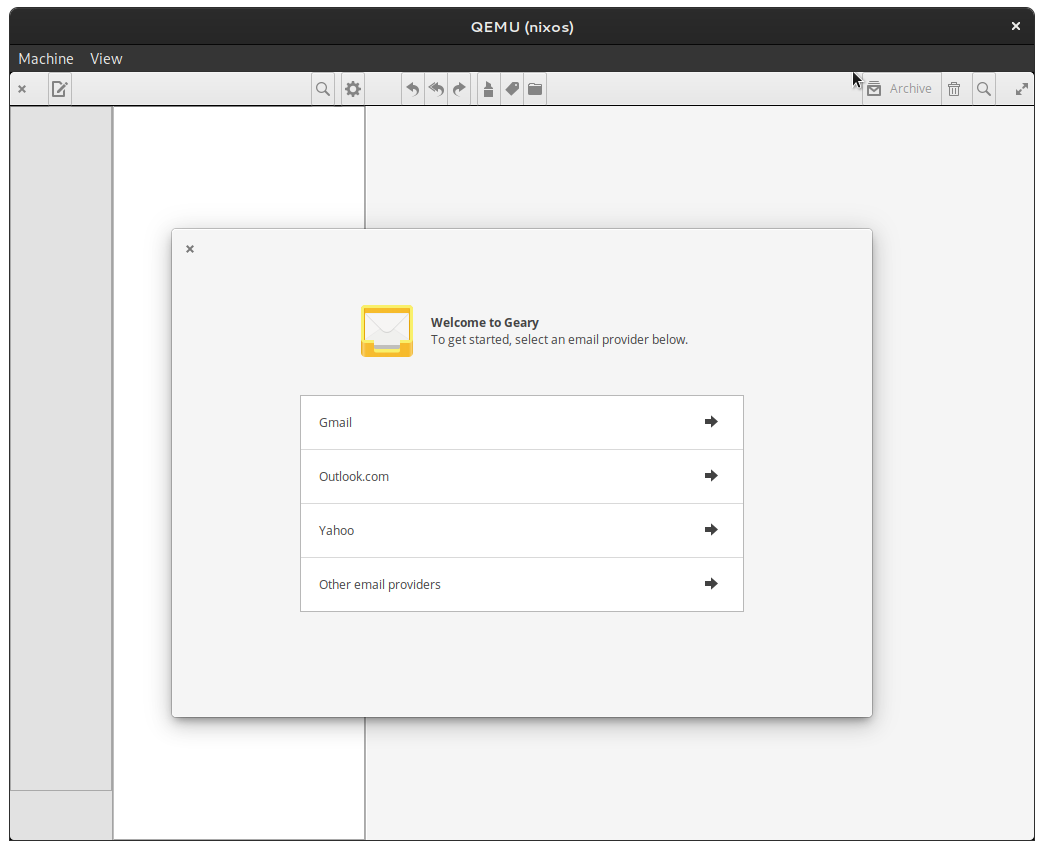
Task: Click the arrow on the Outlook.com row
Action: click(711, 475)
